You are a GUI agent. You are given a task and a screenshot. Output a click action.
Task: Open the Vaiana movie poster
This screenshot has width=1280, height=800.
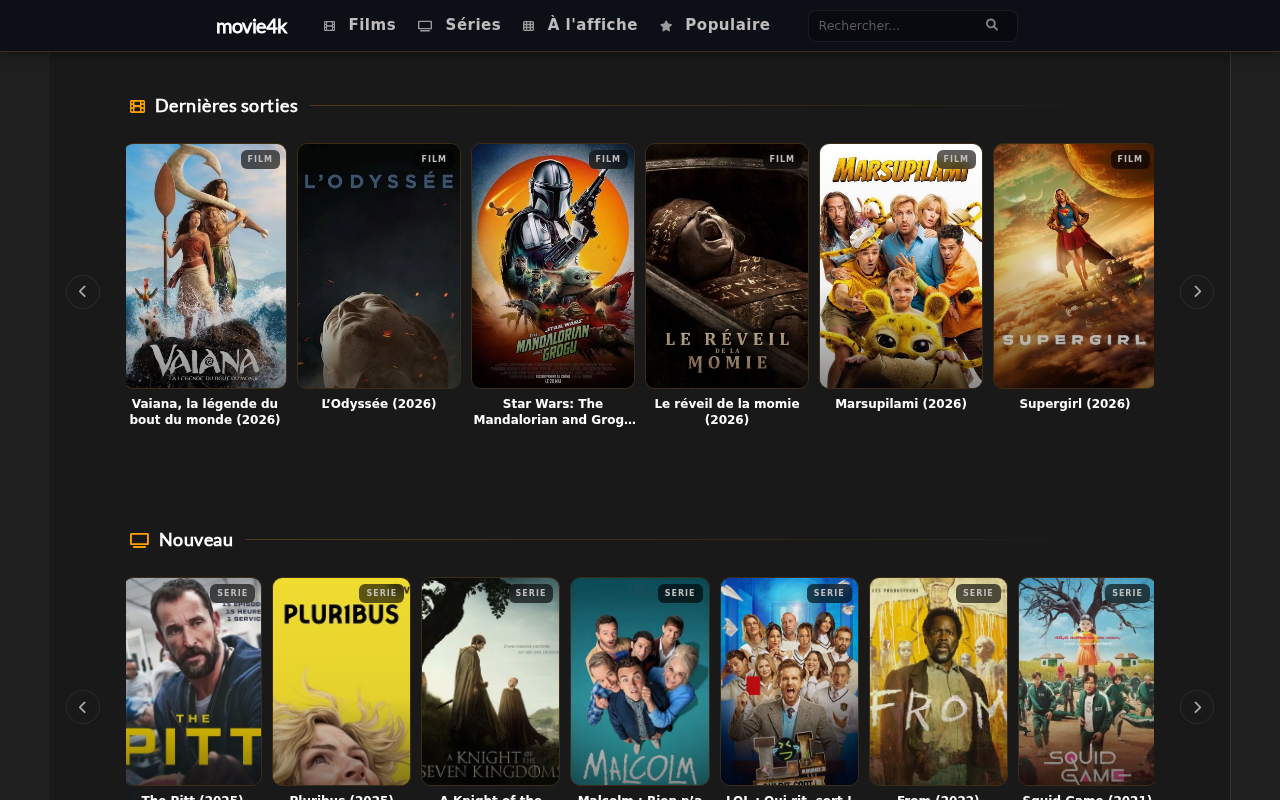[x=206, y=266]
